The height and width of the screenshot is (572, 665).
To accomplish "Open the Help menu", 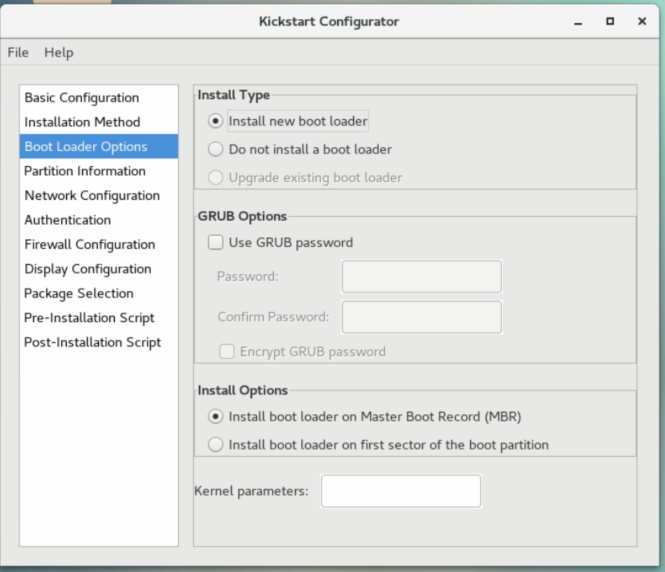I will 59,53.
